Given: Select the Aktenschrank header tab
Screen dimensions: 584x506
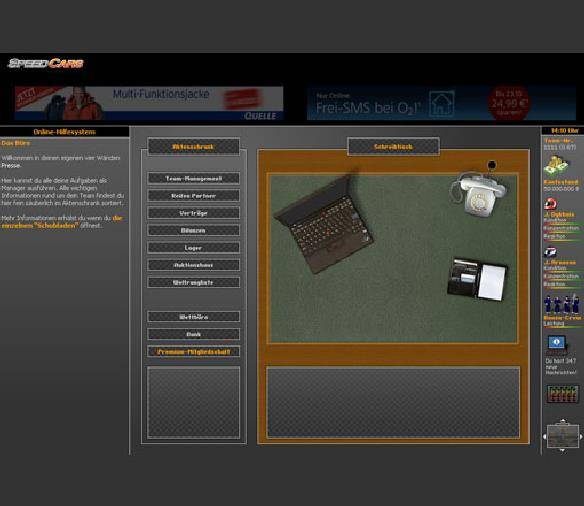Looking at the screenshot, I should (193, 147).
